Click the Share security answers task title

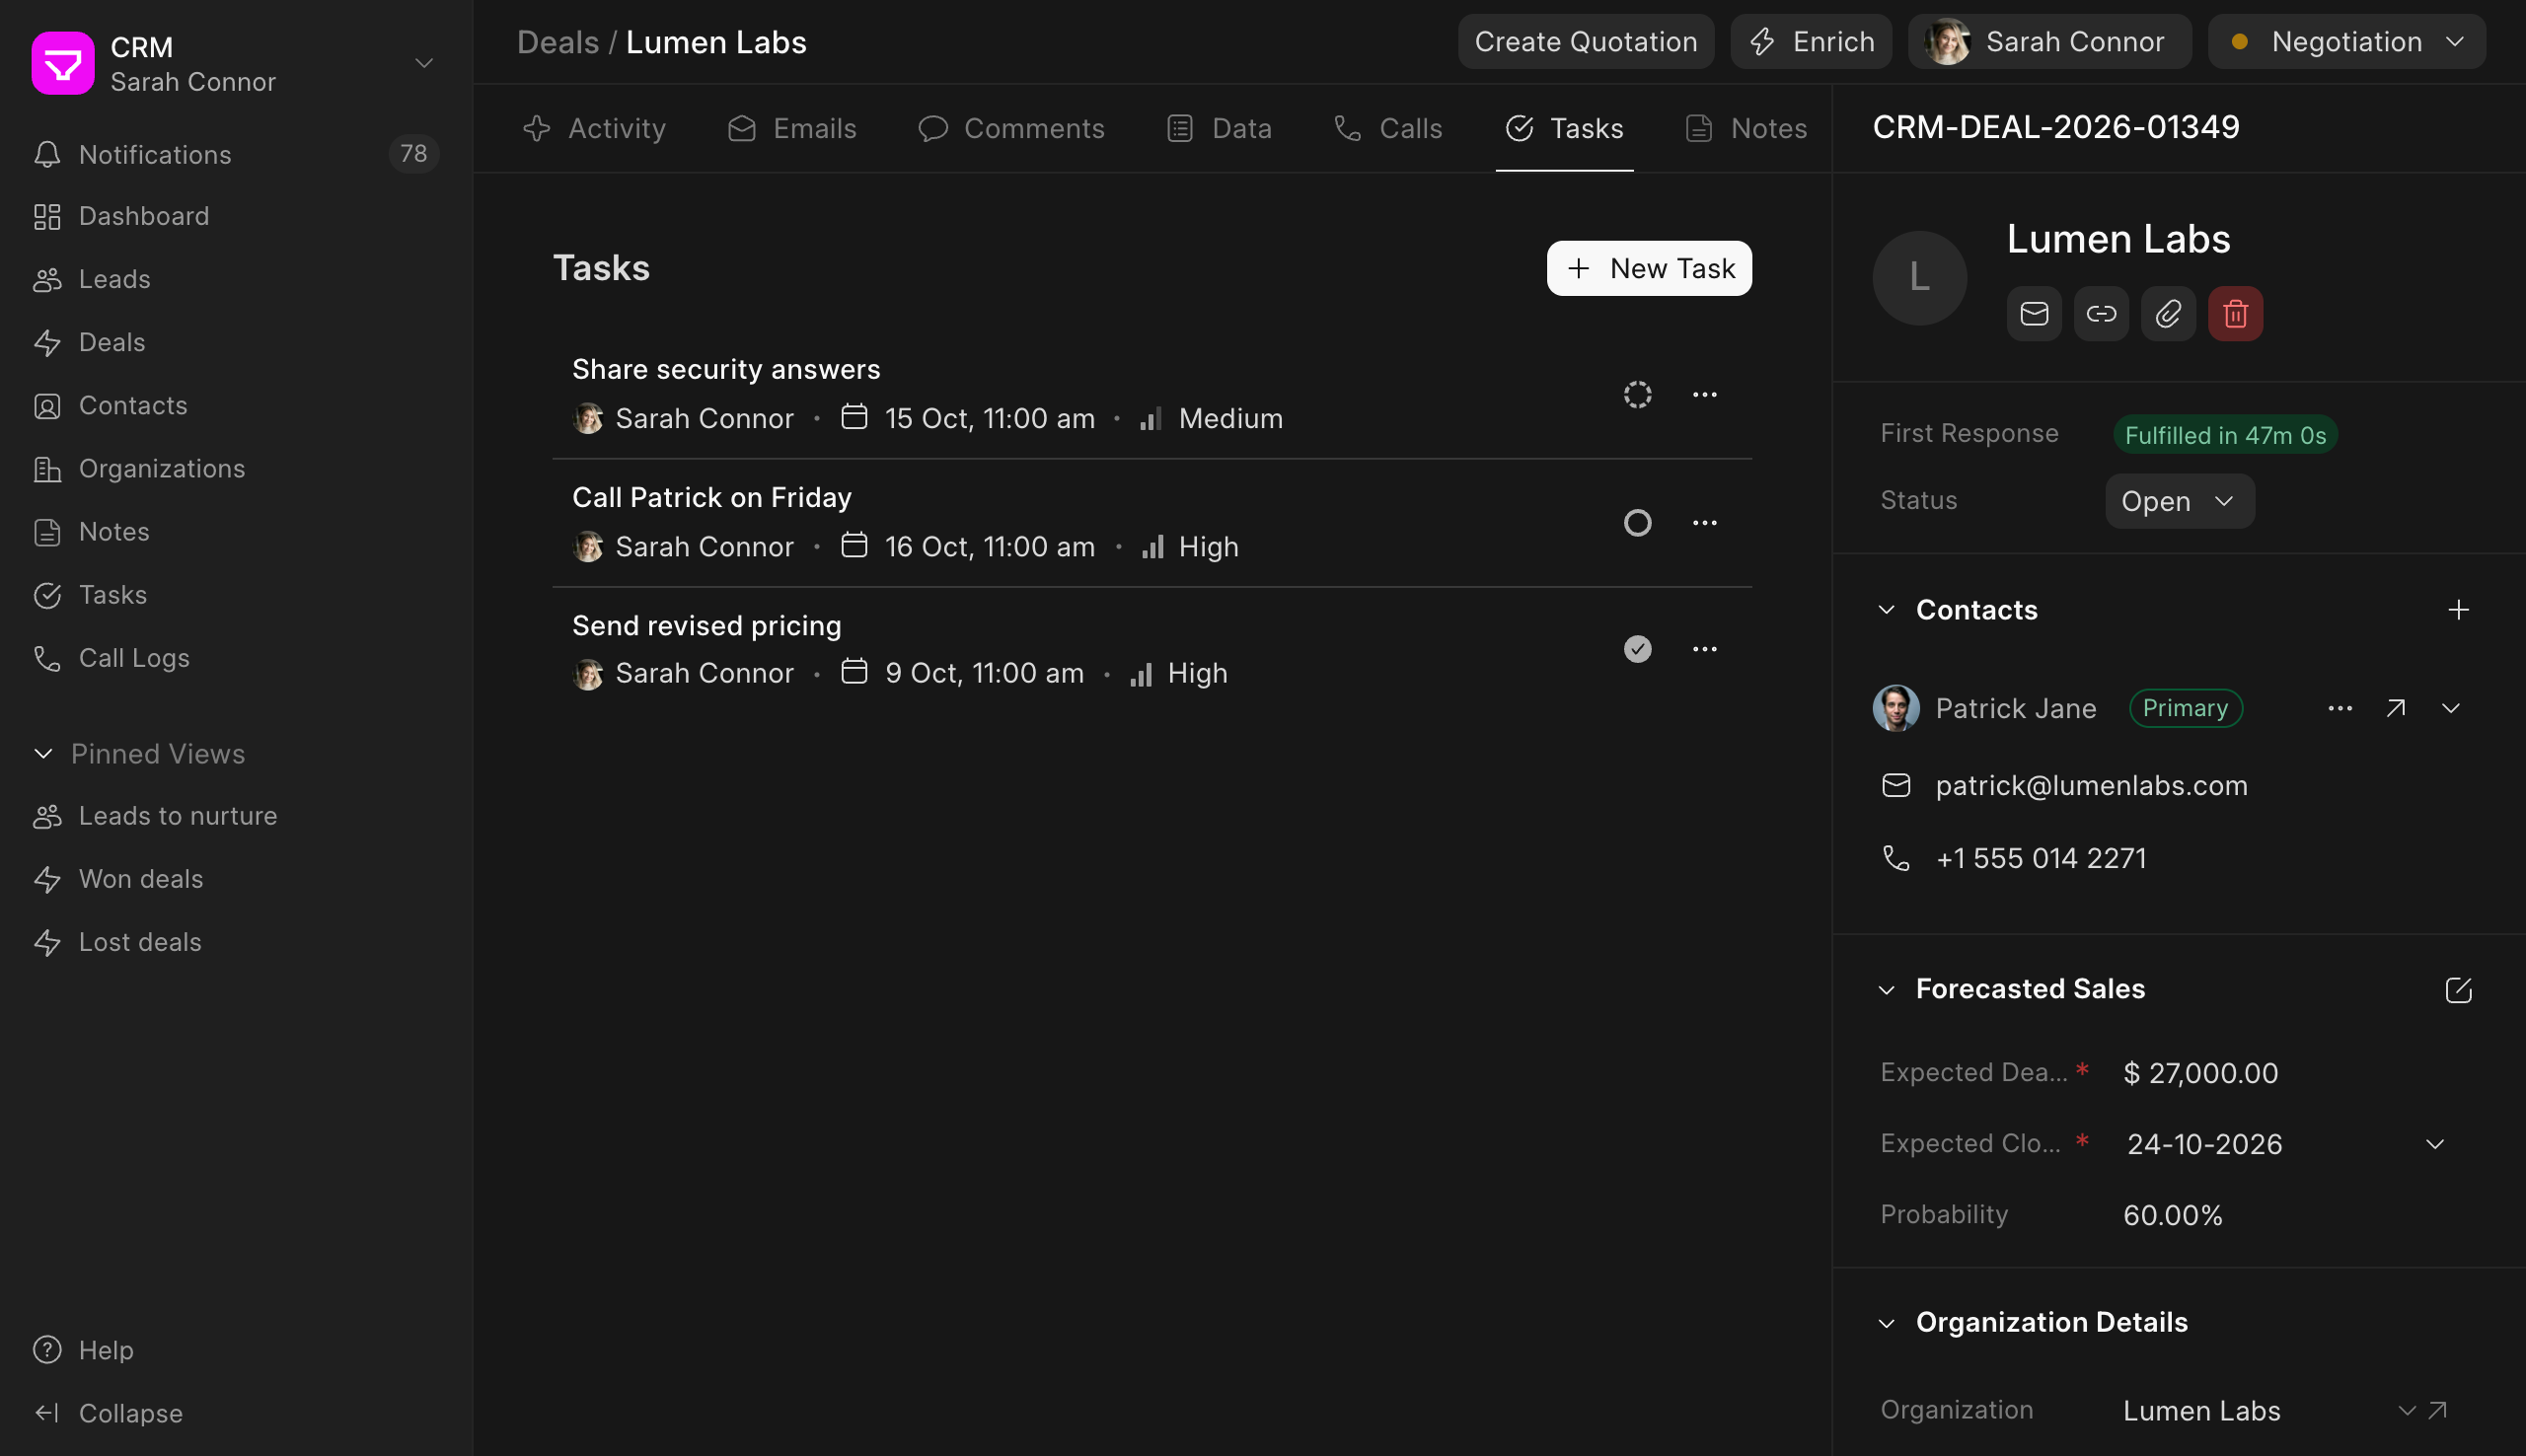coord(726,369)
